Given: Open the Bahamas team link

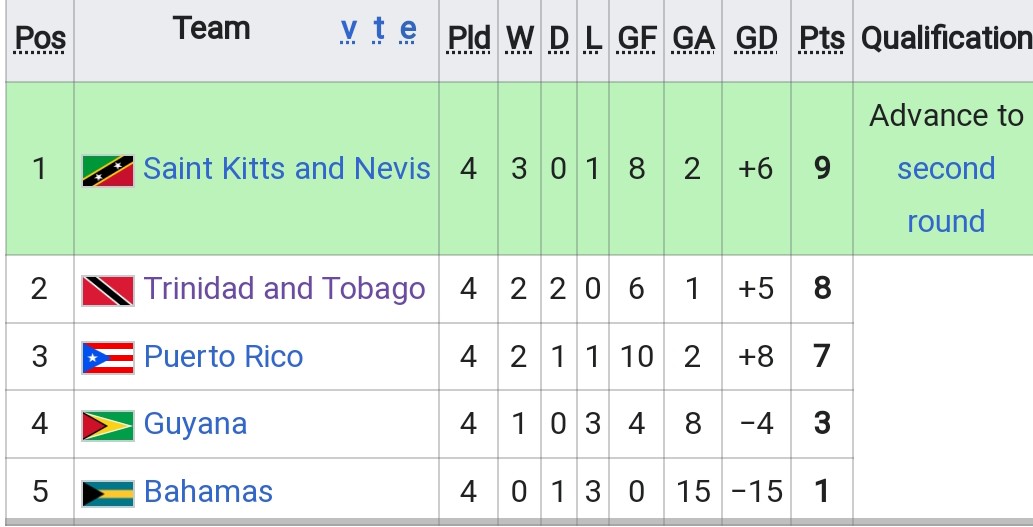Looking at the screenshot, I should tap(208, 492).
